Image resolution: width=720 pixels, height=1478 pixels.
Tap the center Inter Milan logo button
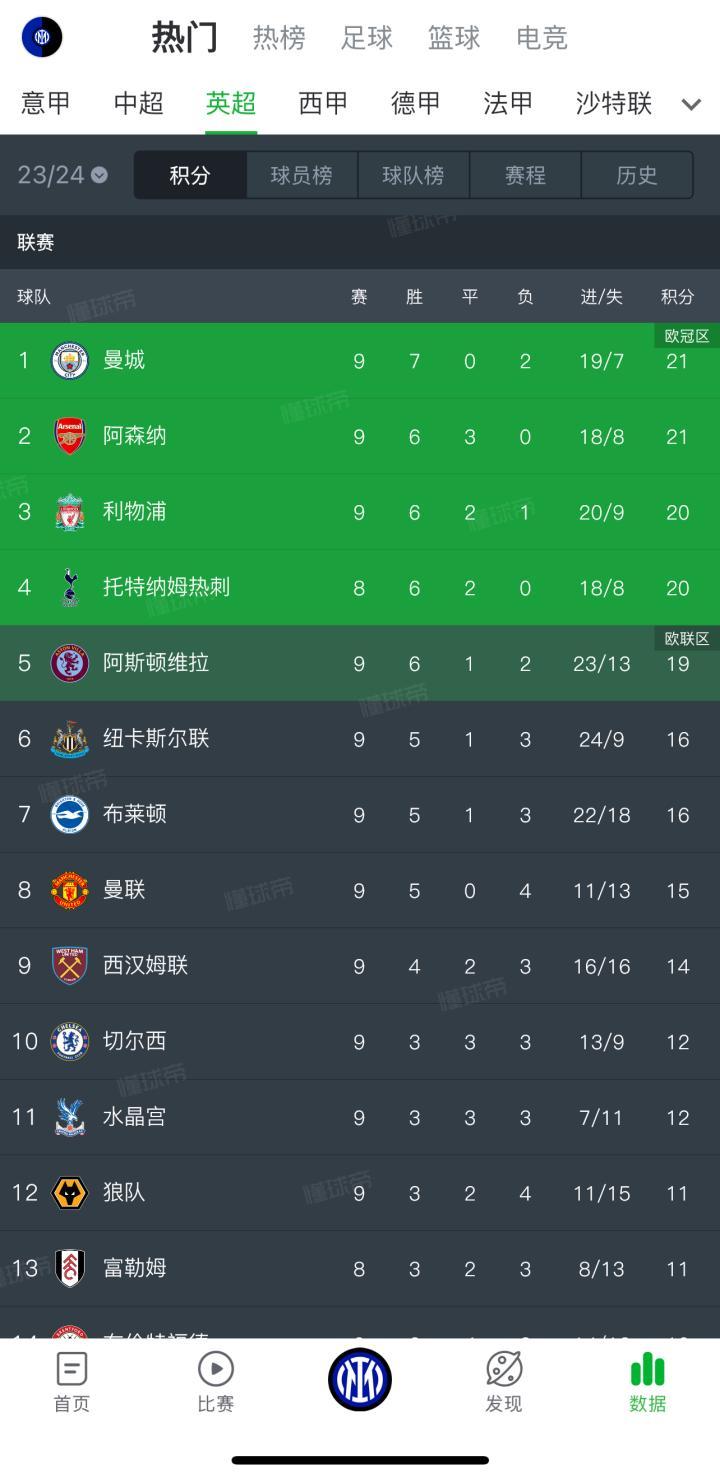point(360,1380)
